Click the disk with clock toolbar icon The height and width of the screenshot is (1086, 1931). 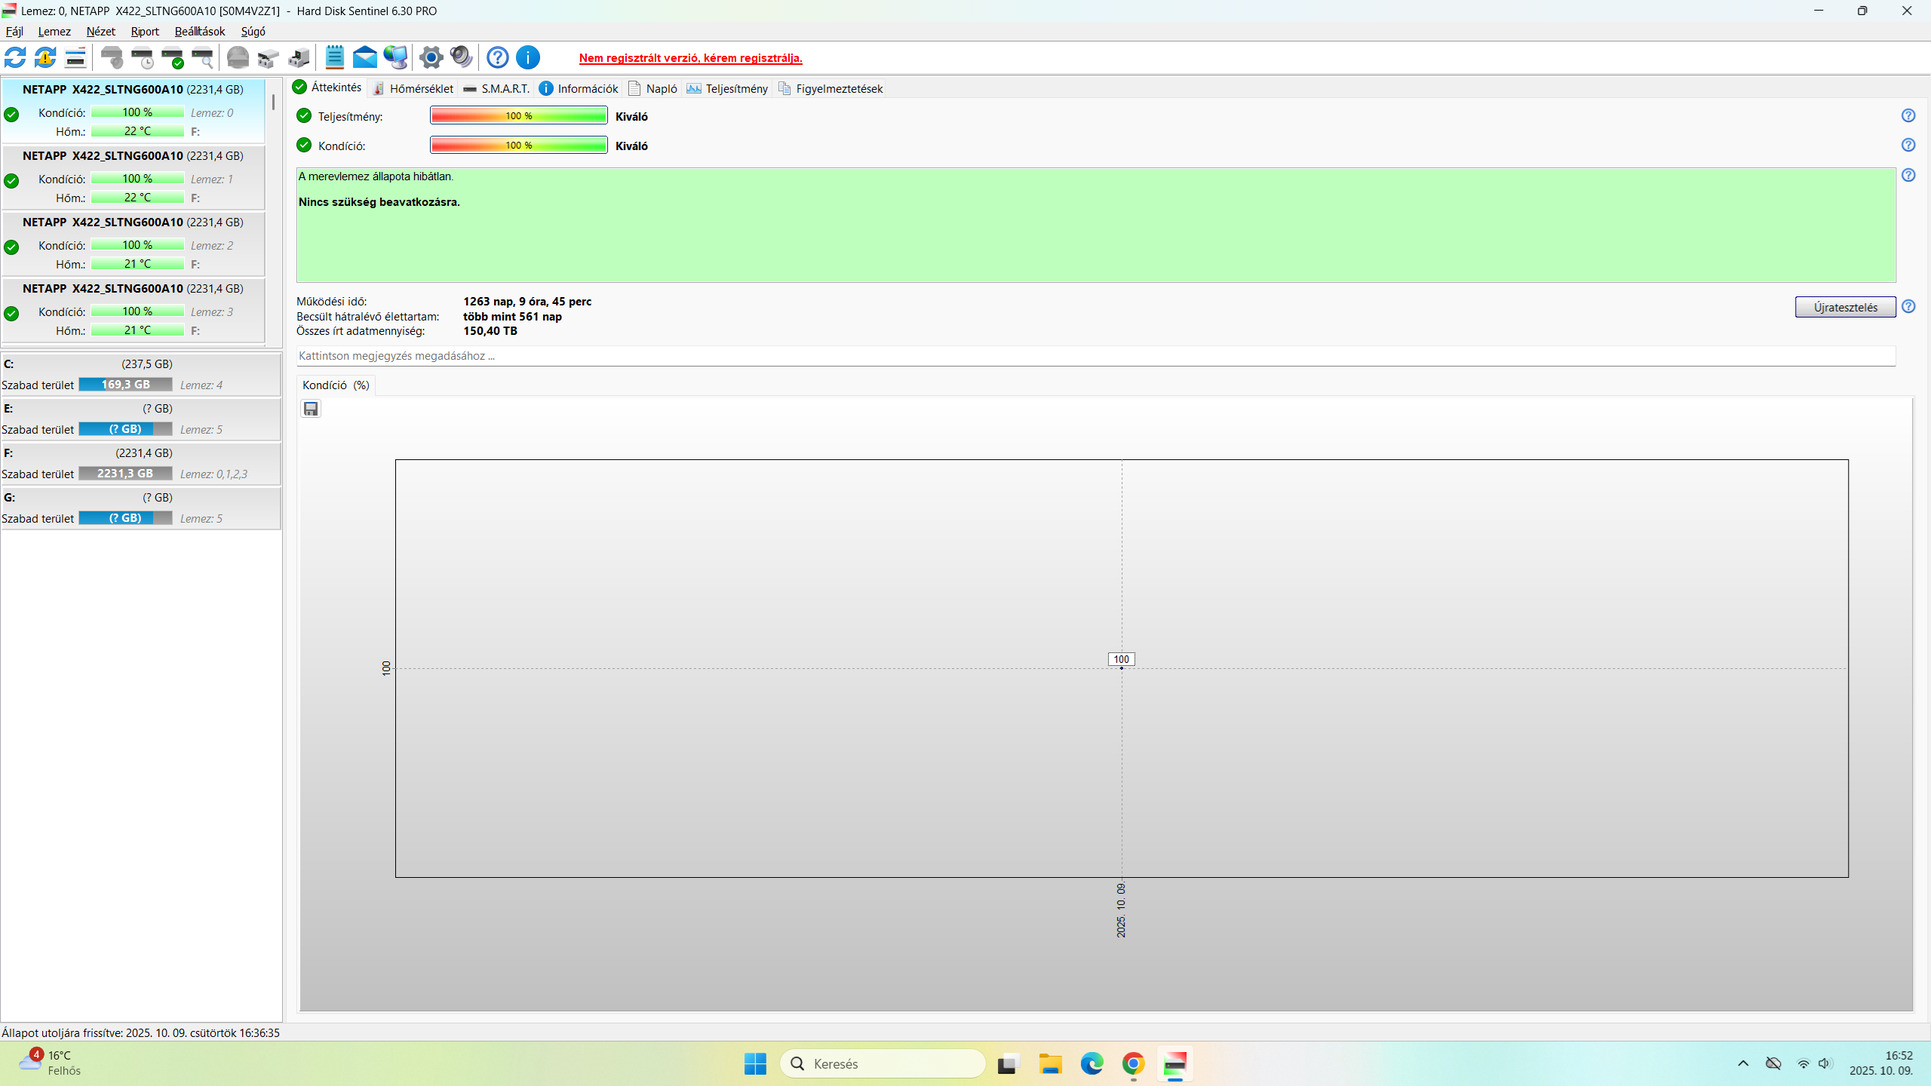143,58
